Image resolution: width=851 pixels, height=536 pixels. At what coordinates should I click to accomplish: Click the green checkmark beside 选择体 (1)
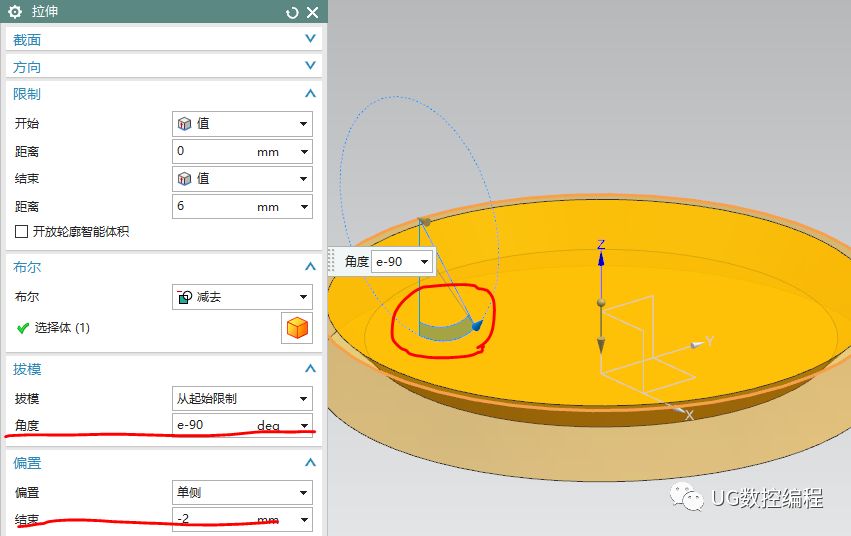23,328
